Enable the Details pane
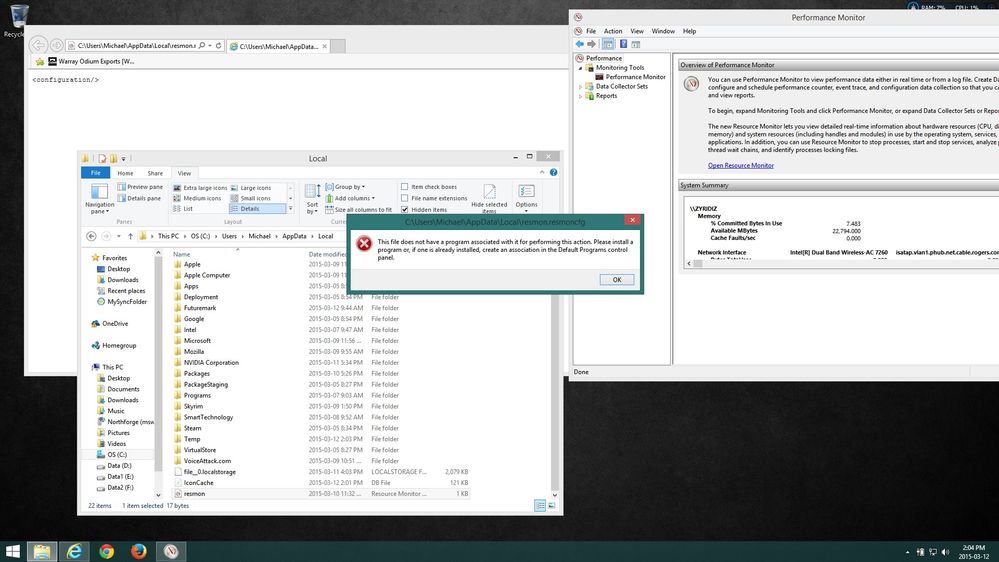Viewport: 999px width, 562px height. point(140,198)
